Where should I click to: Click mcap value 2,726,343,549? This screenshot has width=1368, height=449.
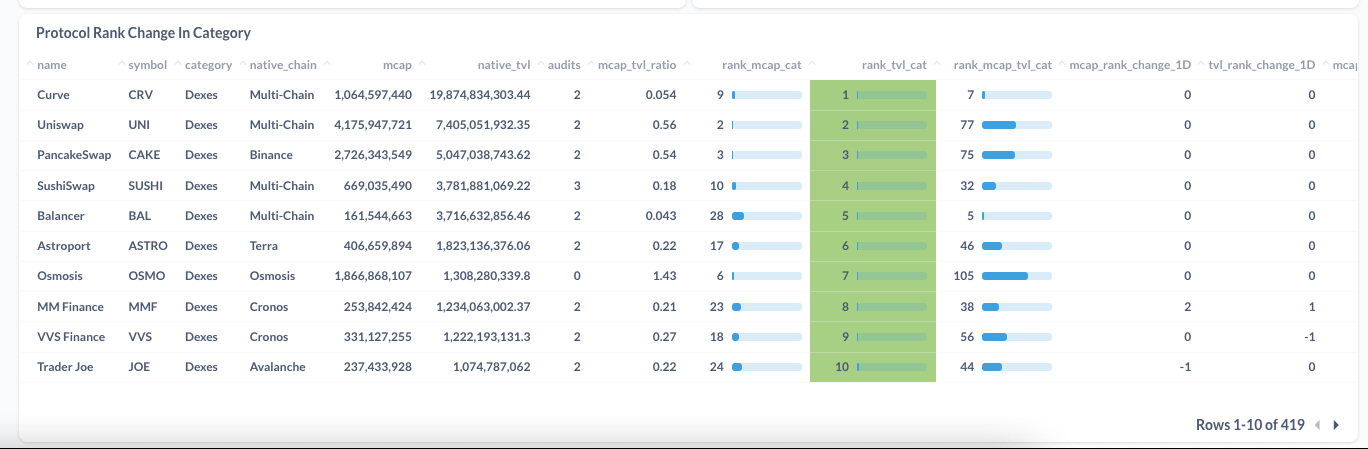(373, 155)
